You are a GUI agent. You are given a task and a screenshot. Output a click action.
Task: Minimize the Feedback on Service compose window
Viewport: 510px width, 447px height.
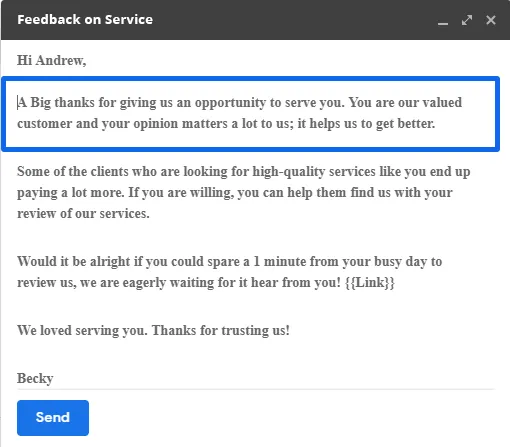tap(443, 20)
